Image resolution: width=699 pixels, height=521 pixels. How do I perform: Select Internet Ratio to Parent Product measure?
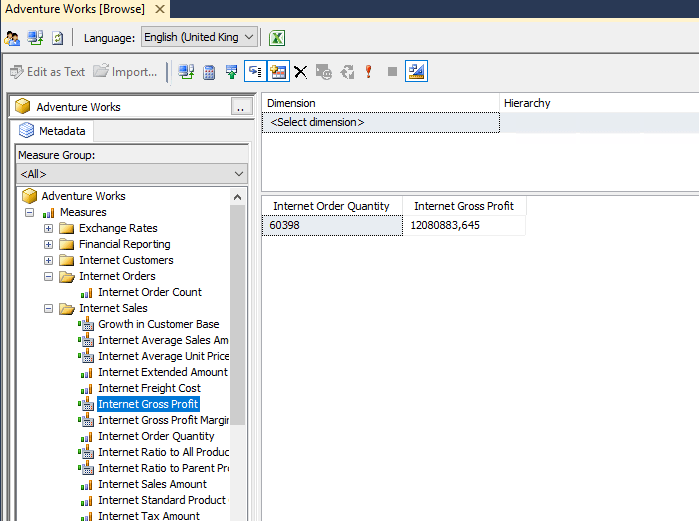click(163, 469)
